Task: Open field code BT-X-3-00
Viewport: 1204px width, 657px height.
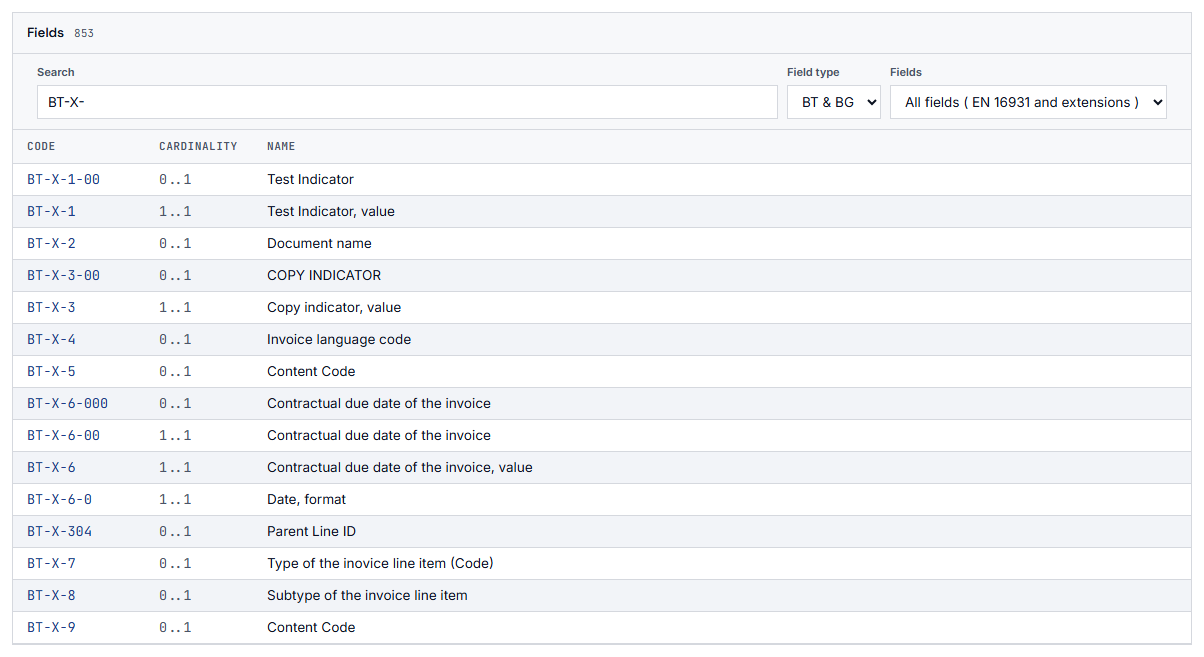Action: 63,276
